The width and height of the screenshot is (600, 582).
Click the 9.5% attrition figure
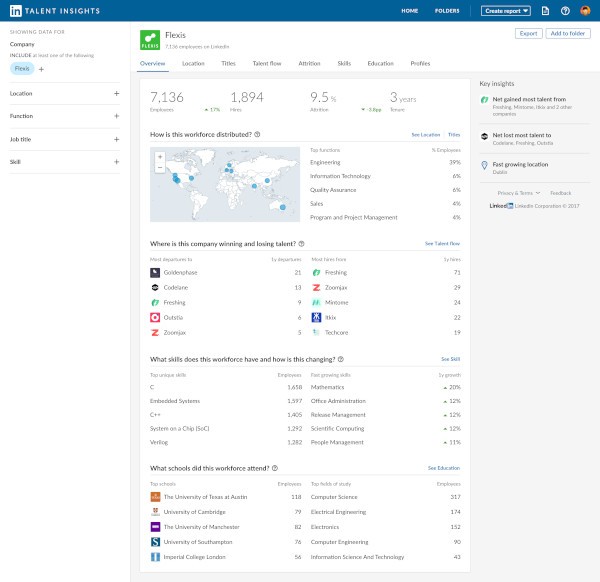click(323, 97)
